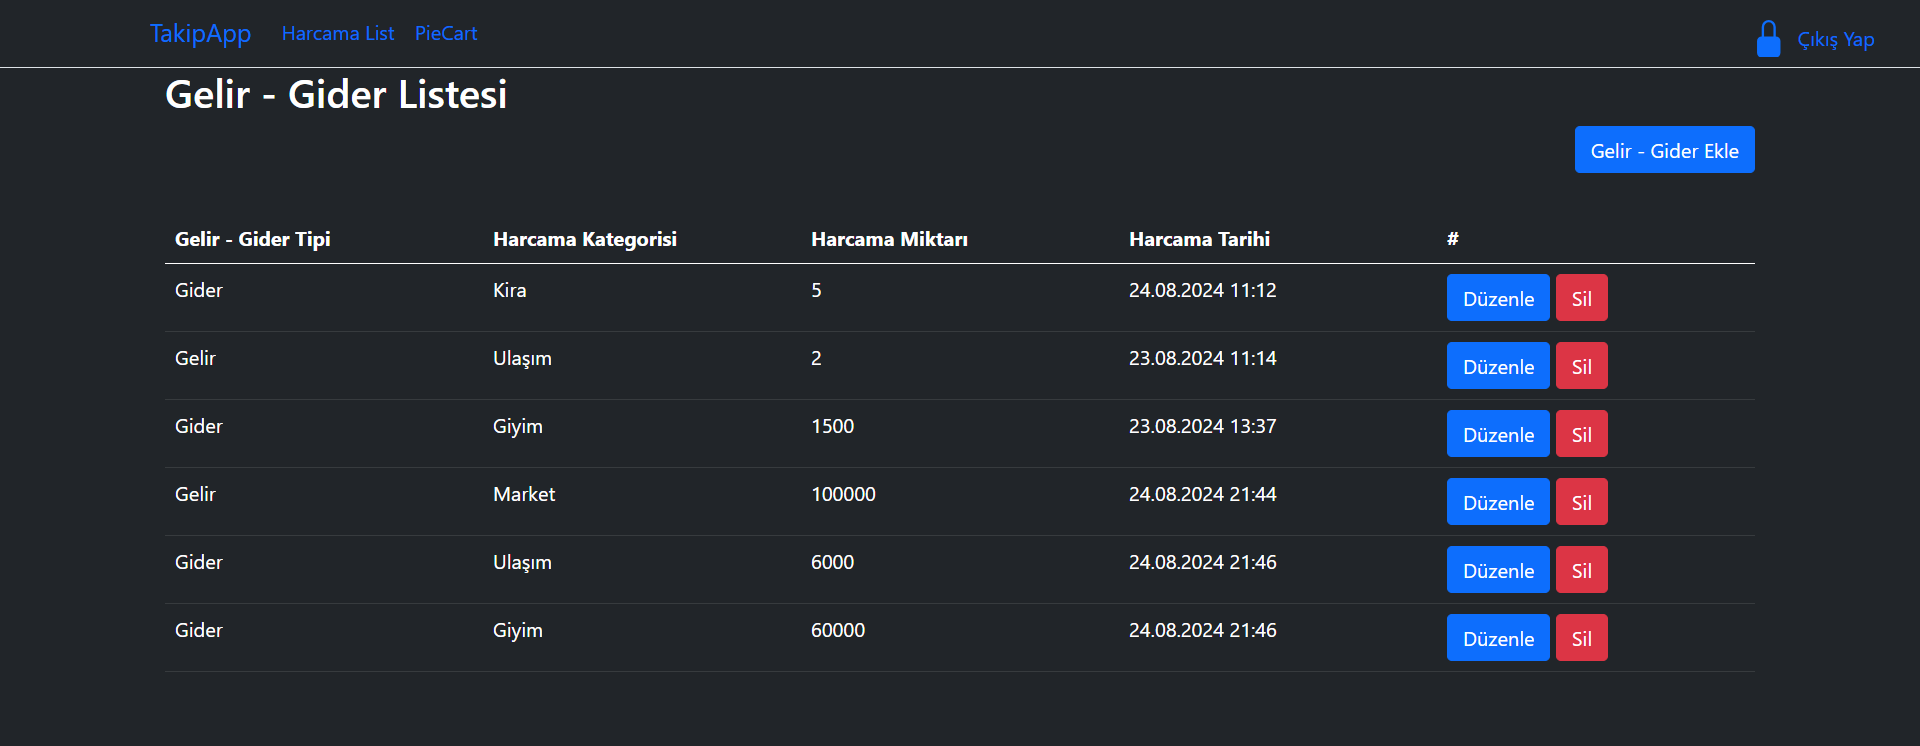Viewport: 1920px width, 746px height.
Task: Open the TakipApp home link
Action: click(200, 34)
